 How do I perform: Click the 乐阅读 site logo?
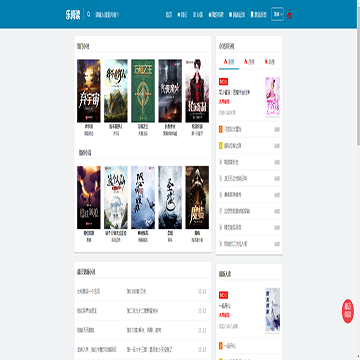tap(73, 15)
